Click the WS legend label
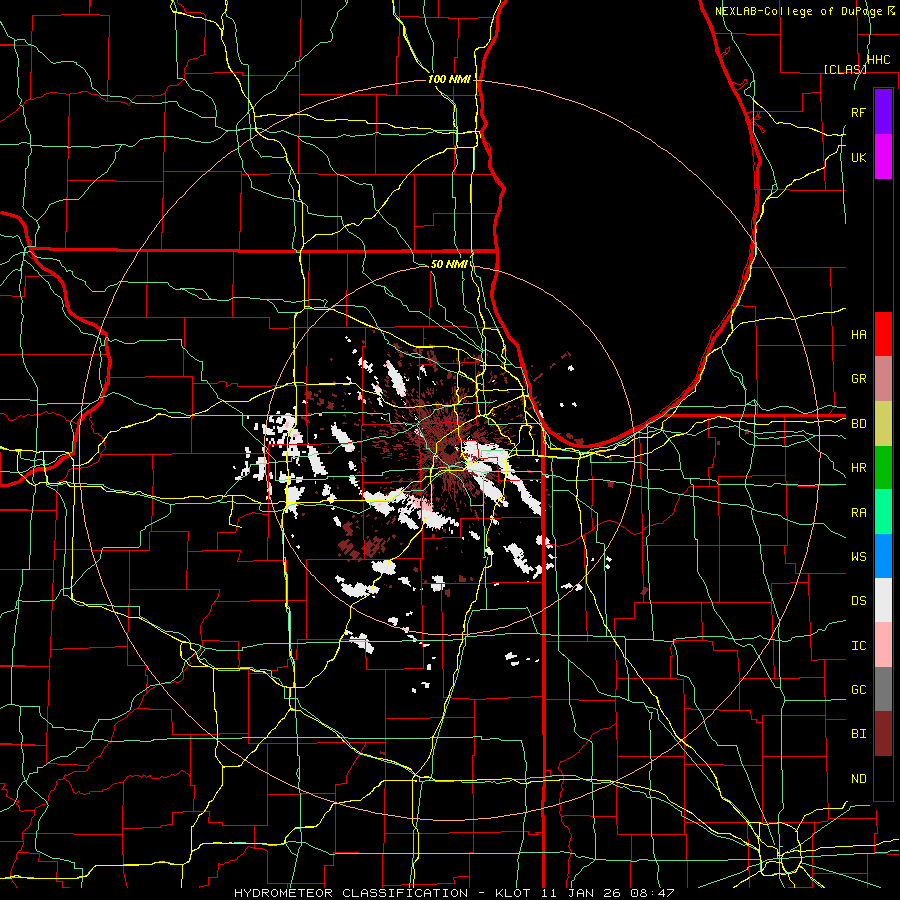 (x=858, y=557)
